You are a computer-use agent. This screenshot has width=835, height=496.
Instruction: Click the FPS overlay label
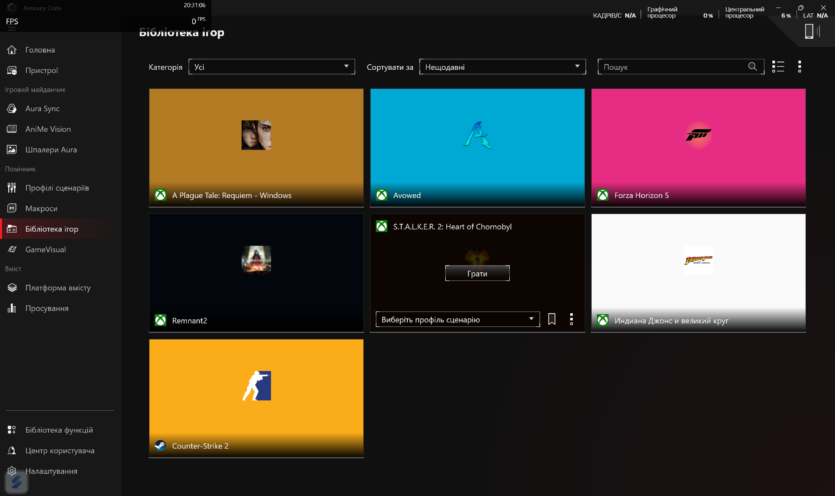pyautogui.click(x=12, y=21)
